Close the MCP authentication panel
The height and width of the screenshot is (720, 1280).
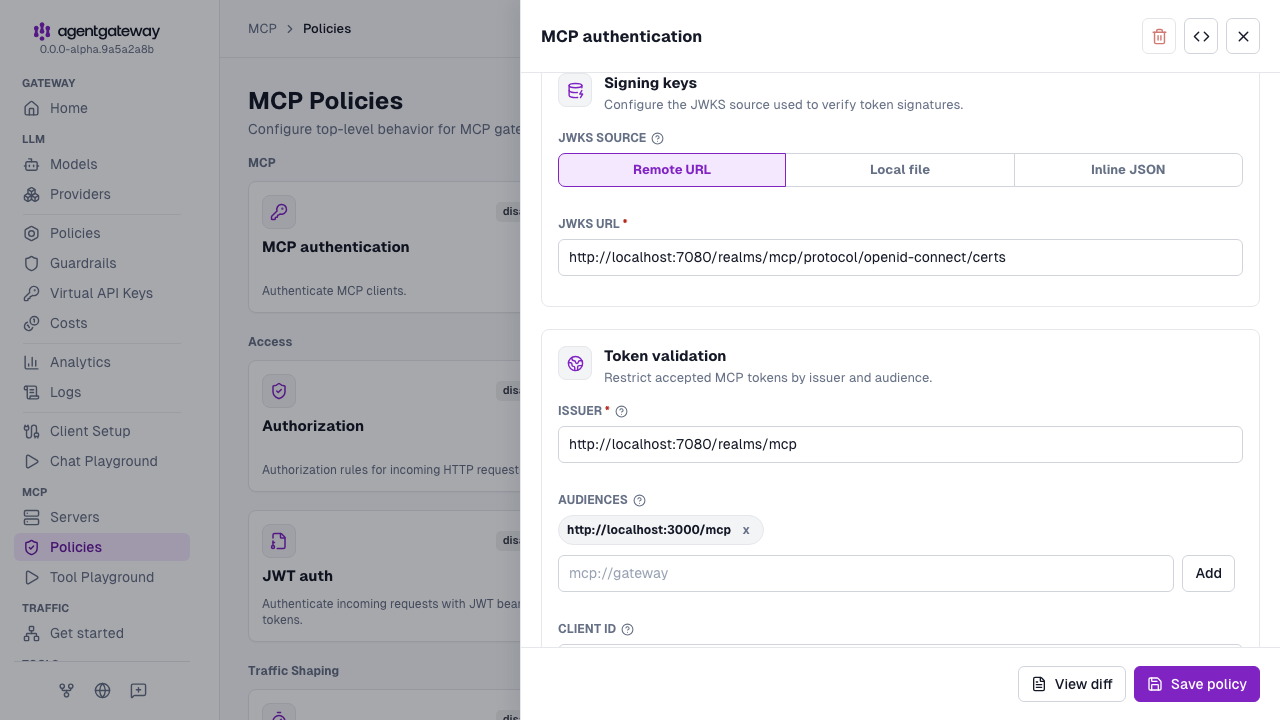point(1243,36)
